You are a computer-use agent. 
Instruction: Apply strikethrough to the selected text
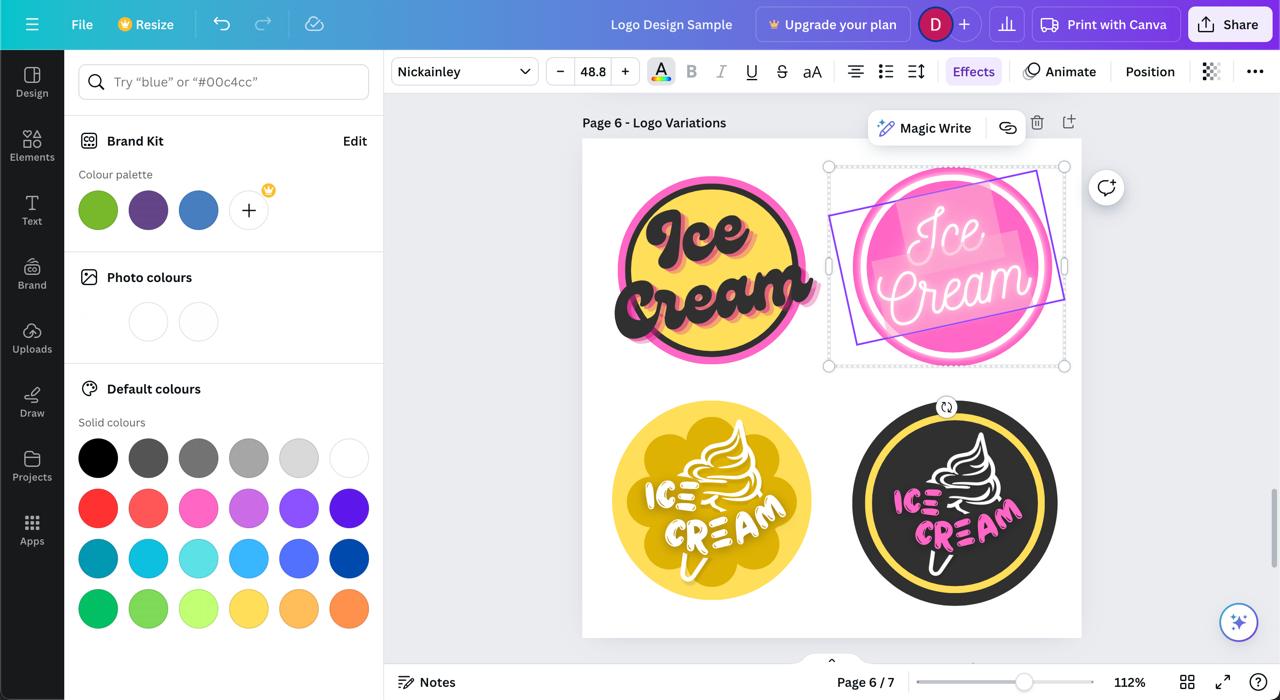[782, 71]
